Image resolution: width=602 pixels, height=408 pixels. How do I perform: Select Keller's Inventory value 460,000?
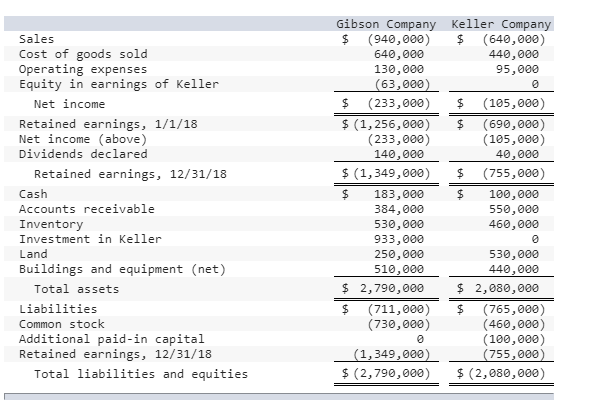(x=514, y=224)
